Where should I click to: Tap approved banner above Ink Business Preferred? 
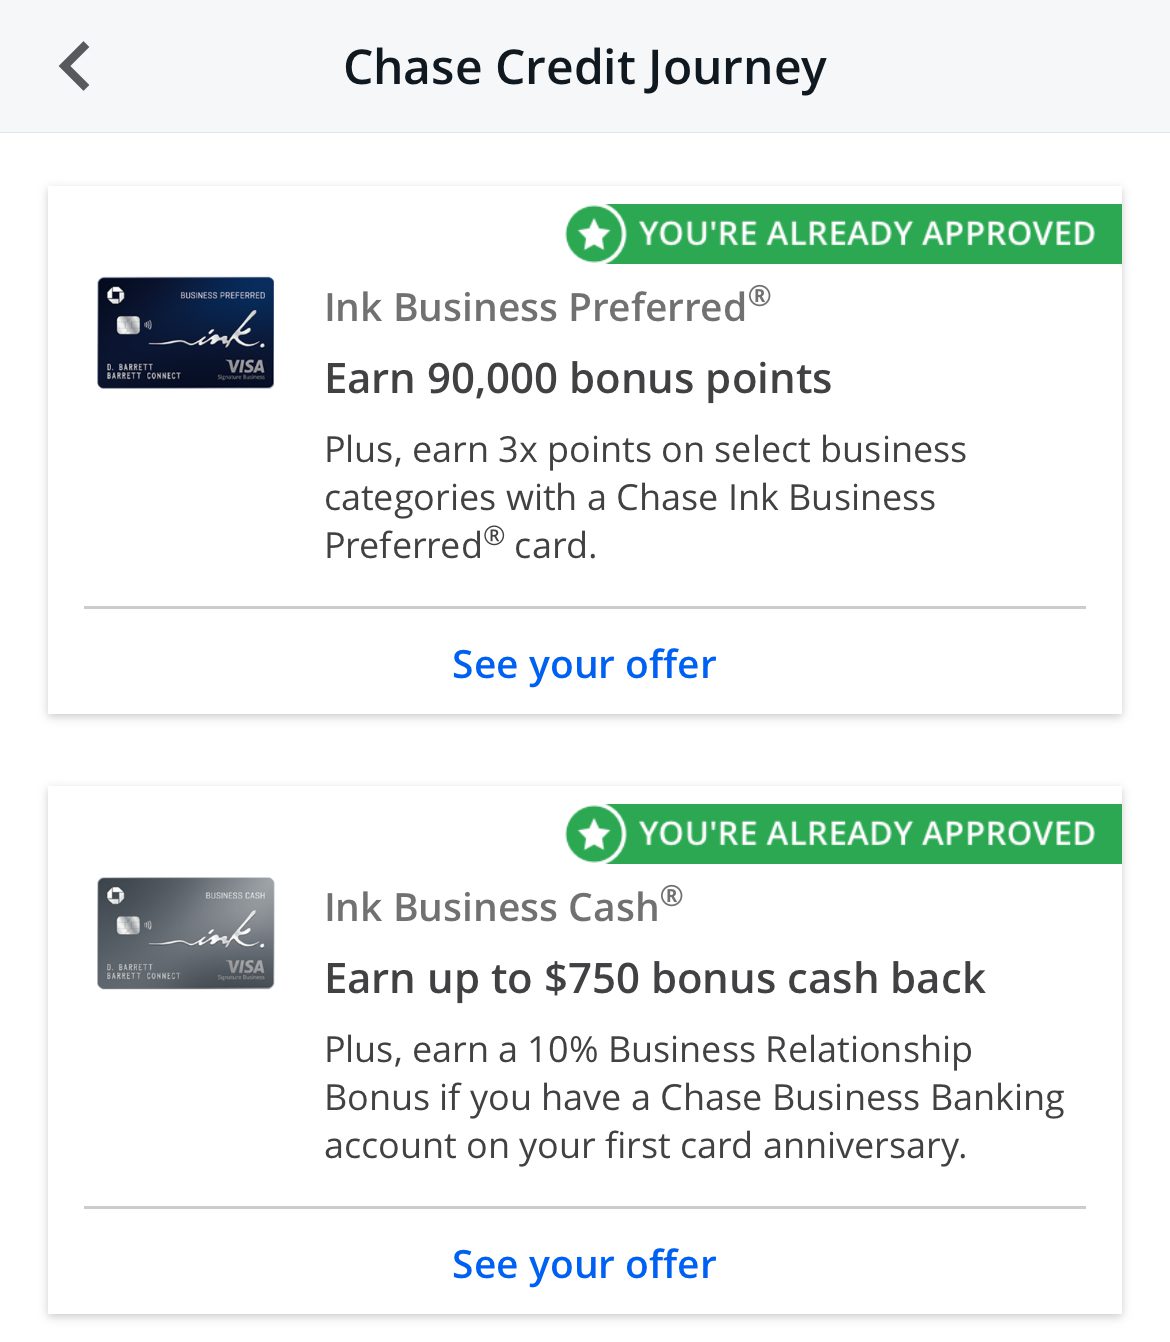pos(866,234)
